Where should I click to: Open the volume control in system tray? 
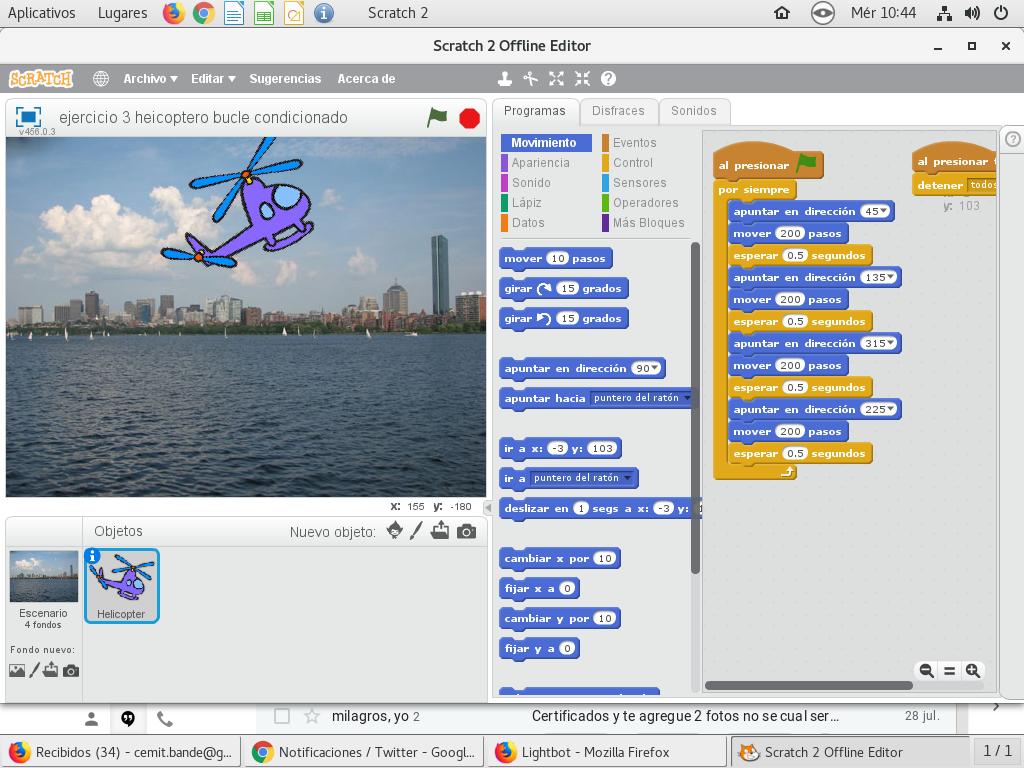pos(972,13)
